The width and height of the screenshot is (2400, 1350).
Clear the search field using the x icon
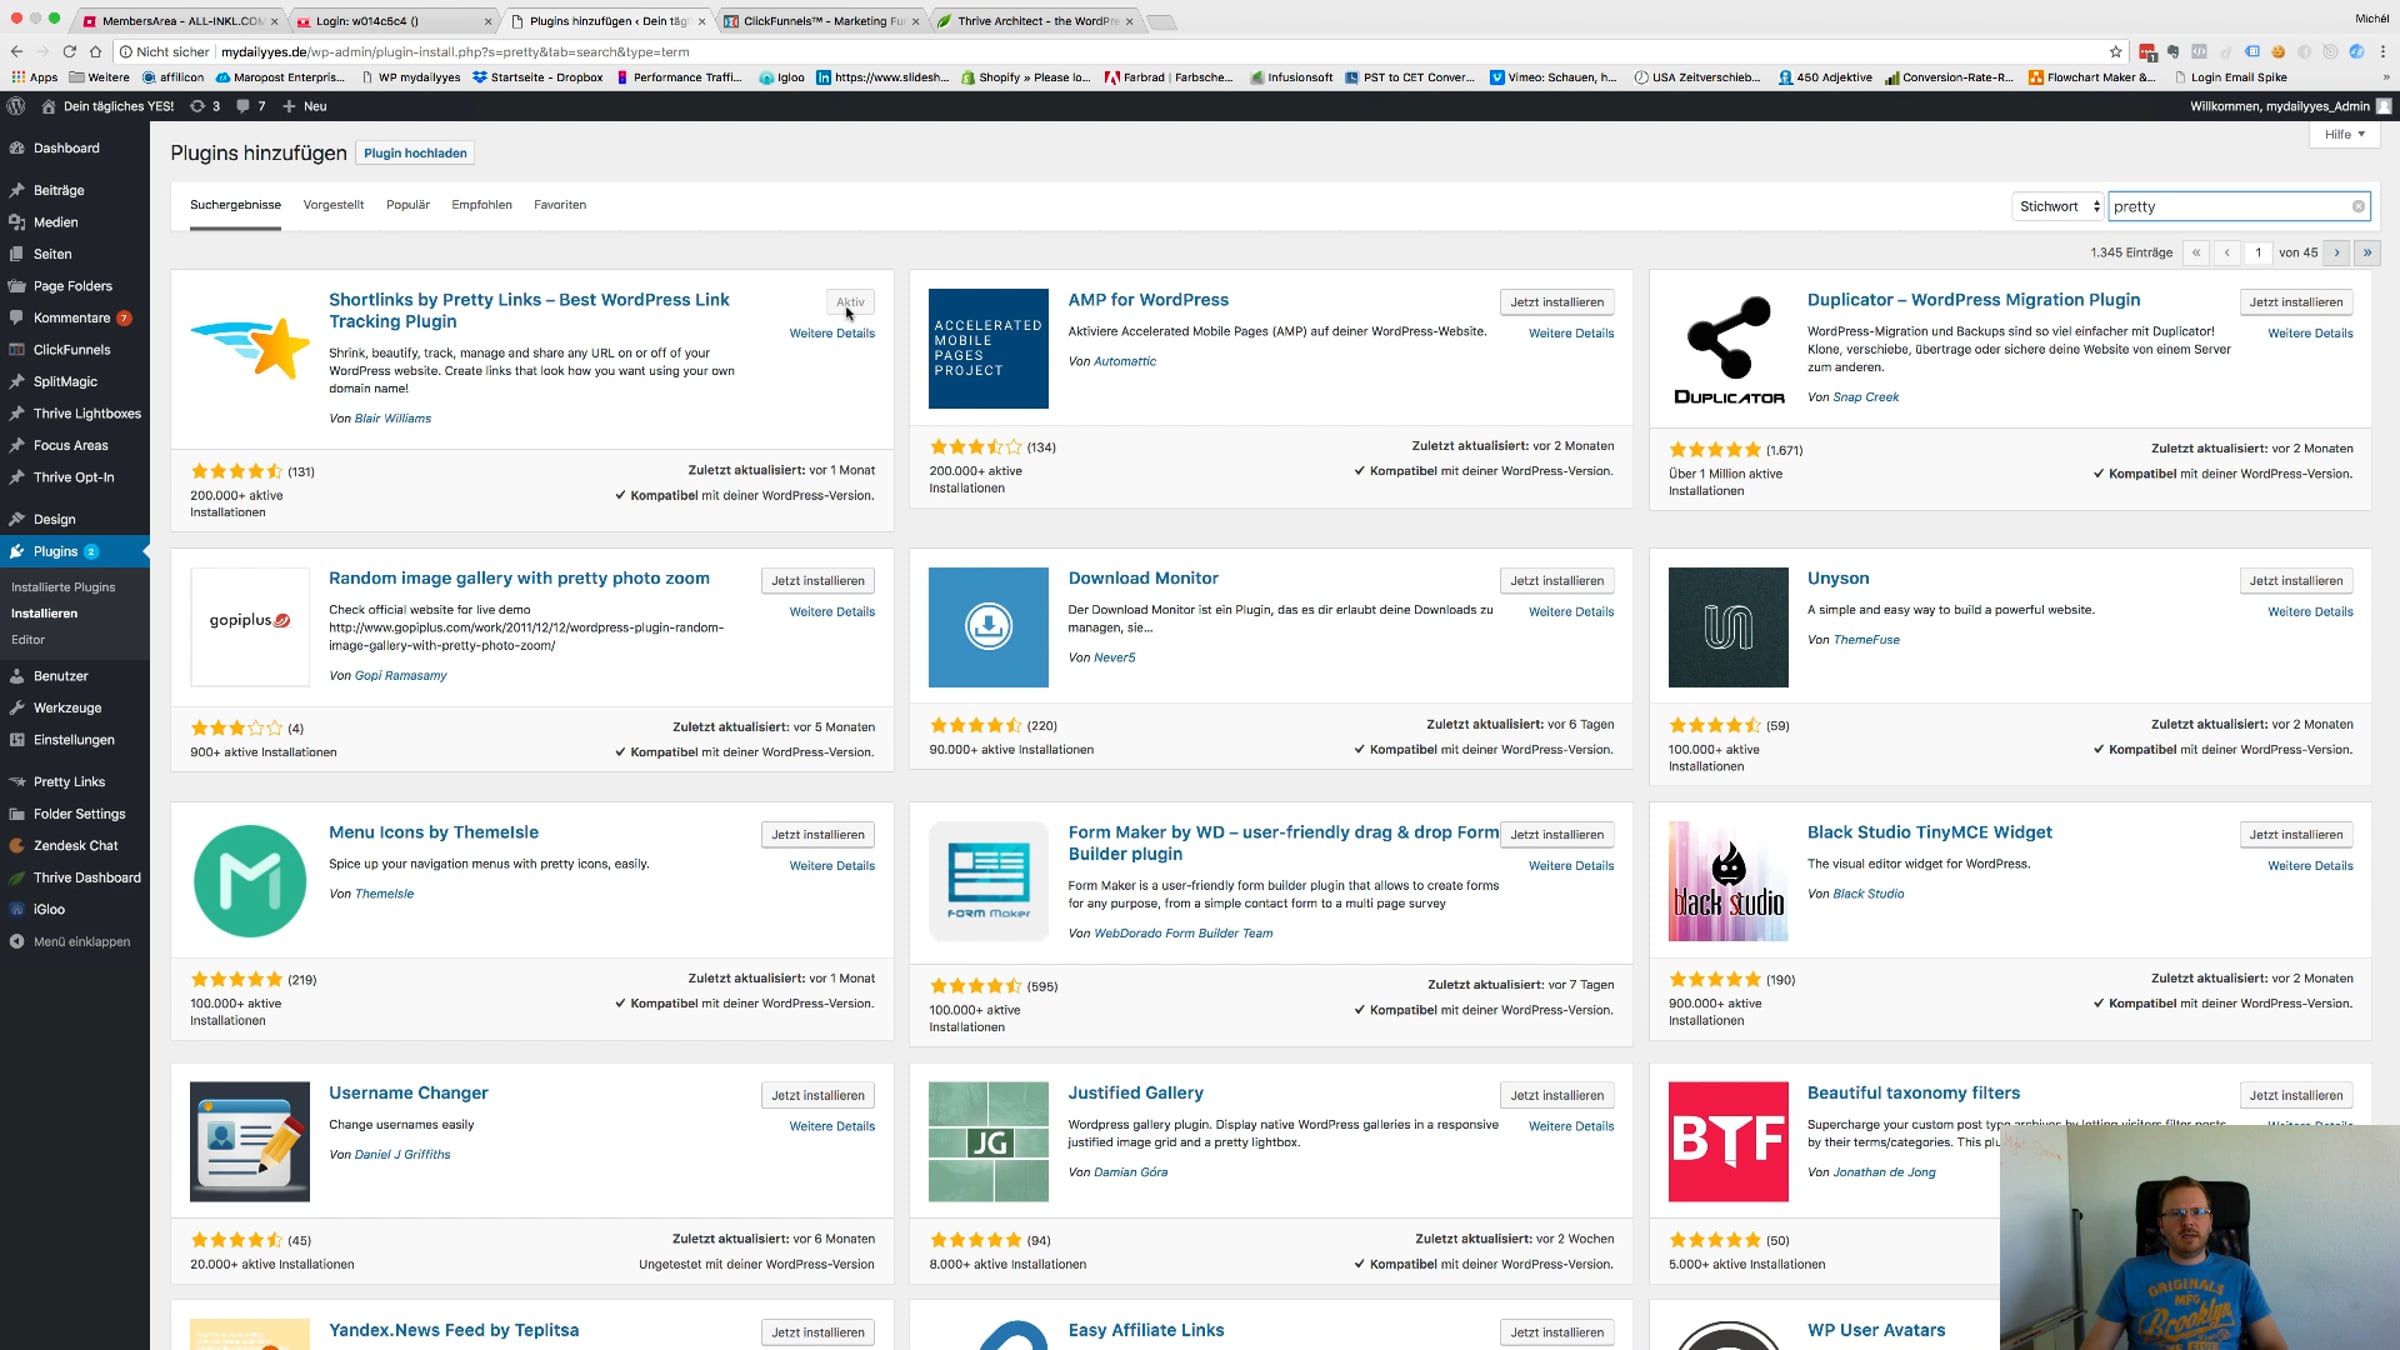point(2358,207)
